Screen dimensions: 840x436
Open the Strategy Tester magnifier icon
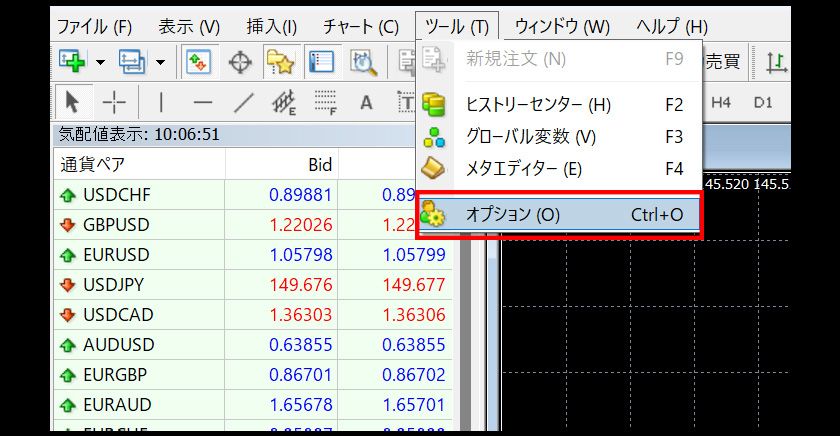point(362,62)
